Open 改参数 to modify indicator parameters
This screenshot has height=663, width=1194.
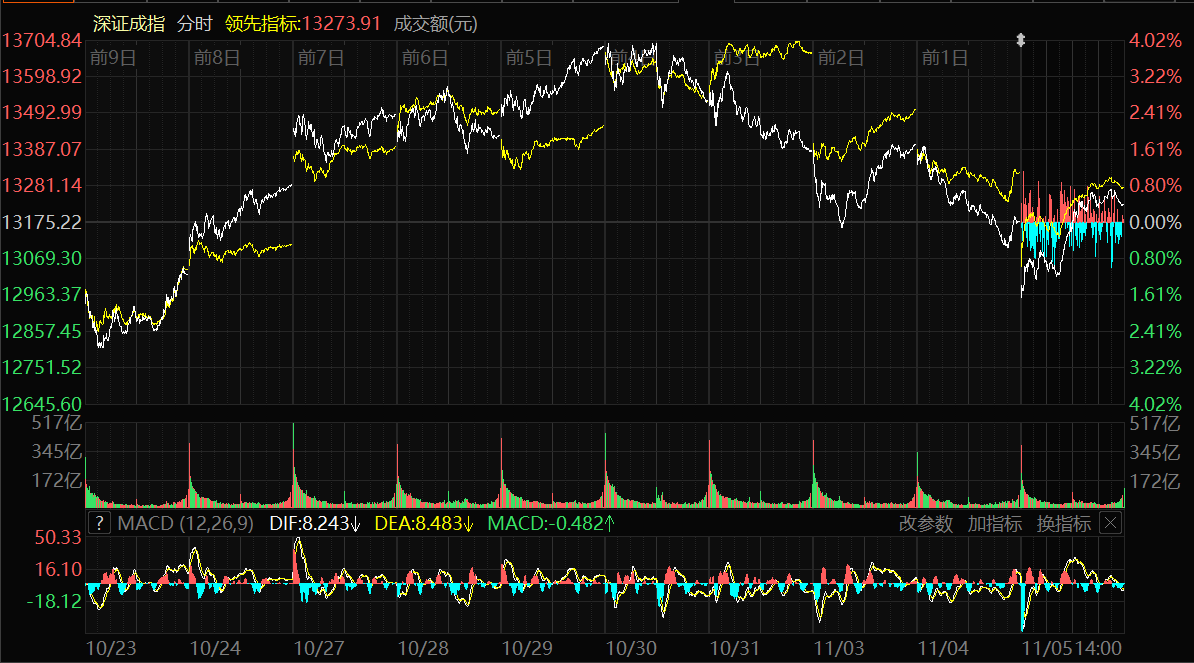(x=925, y=523)
